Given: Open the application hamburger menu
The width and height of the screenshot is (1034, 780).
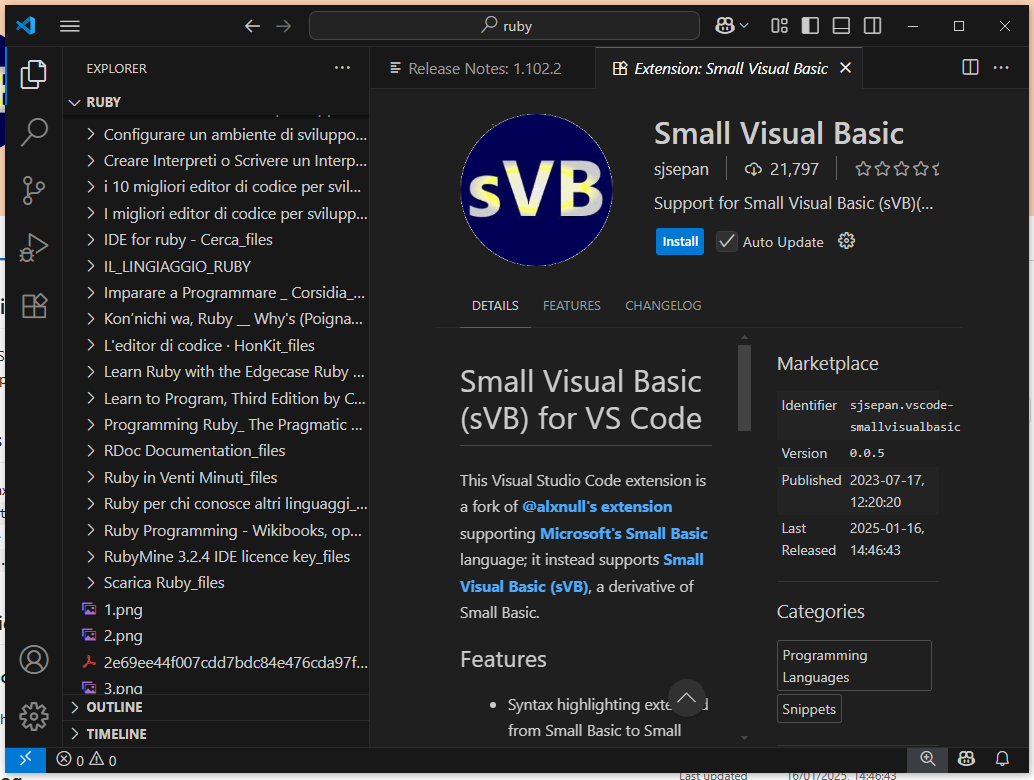Looking at the screenshot, I should (70, 26).
